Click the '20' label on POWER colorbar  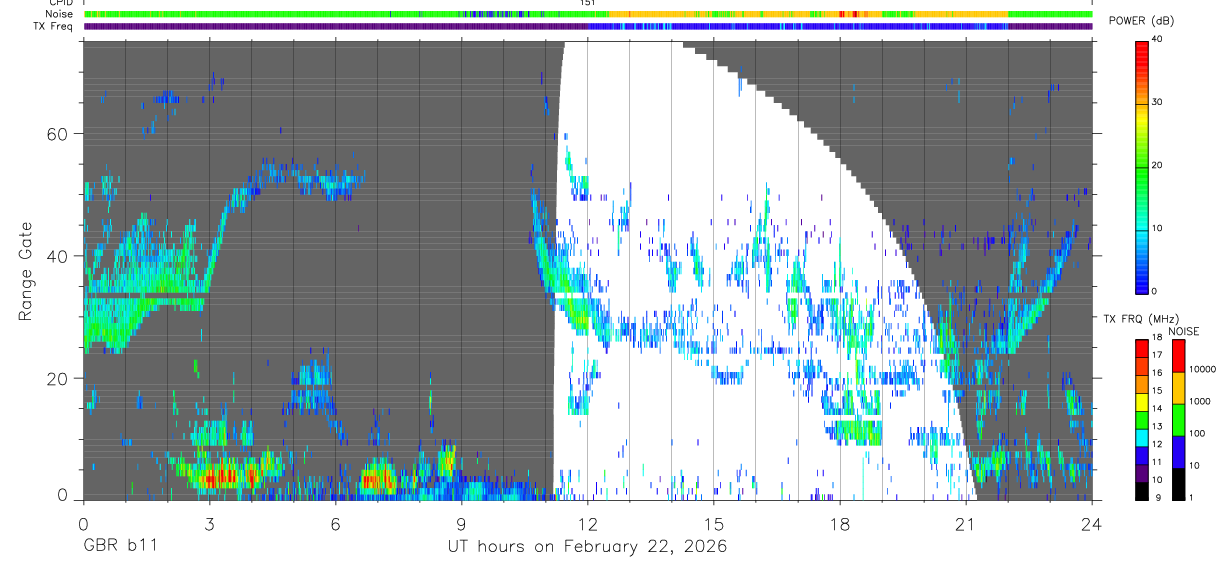click(1157, 166)
